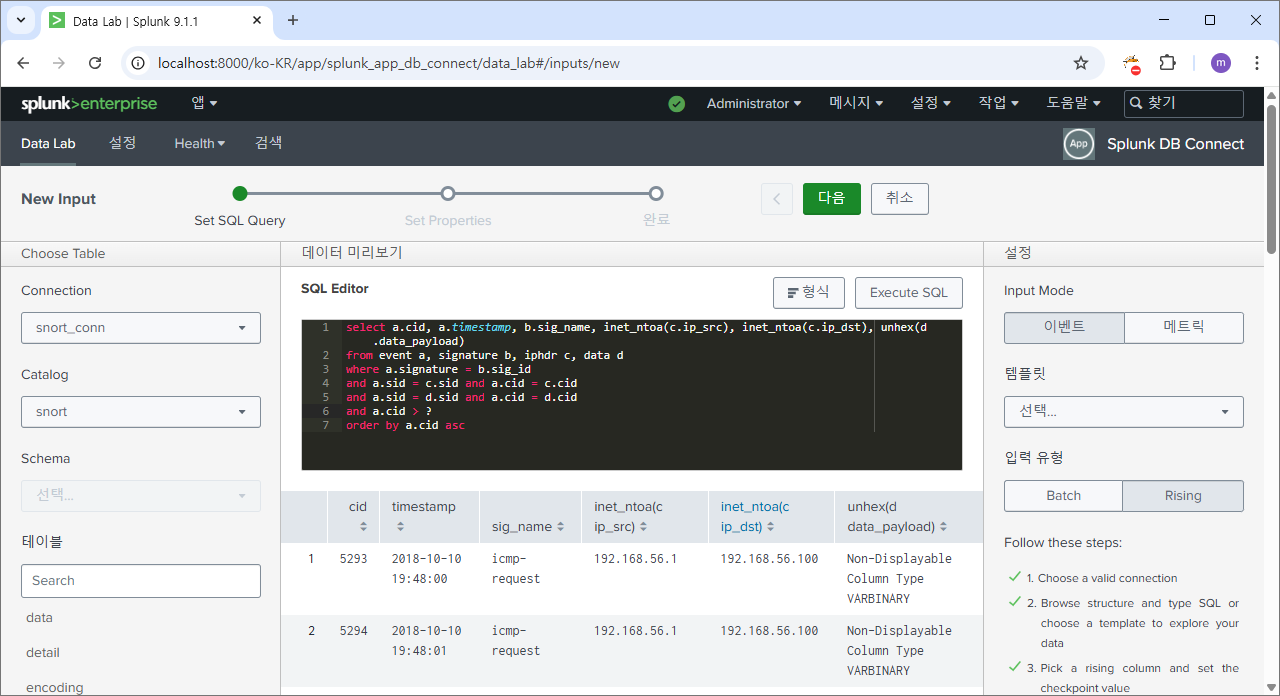The height and width of the screenshot is (696, 1280).
Task: Expand the 도움말 menu
Action: tap(1073, 103)
